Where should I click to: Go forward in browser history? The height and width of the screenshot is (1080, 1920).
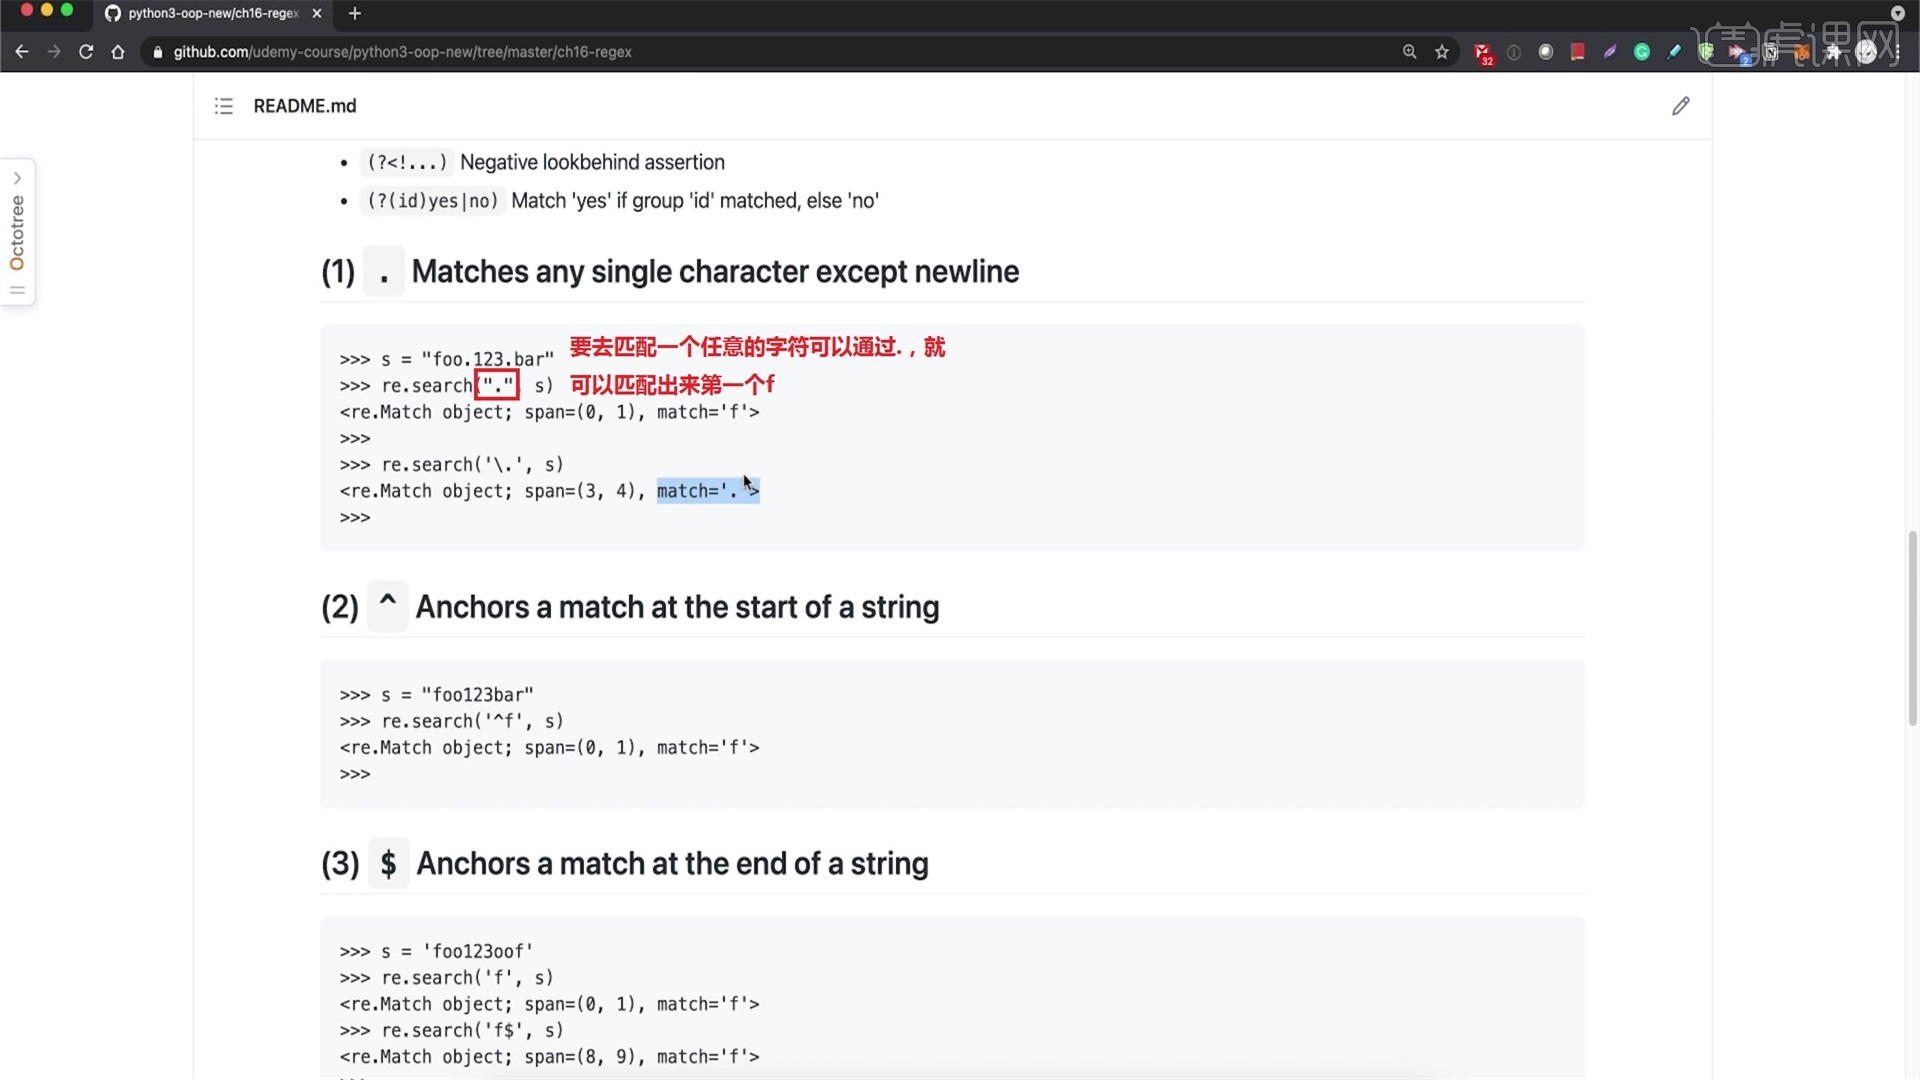(x=54, y=52)
